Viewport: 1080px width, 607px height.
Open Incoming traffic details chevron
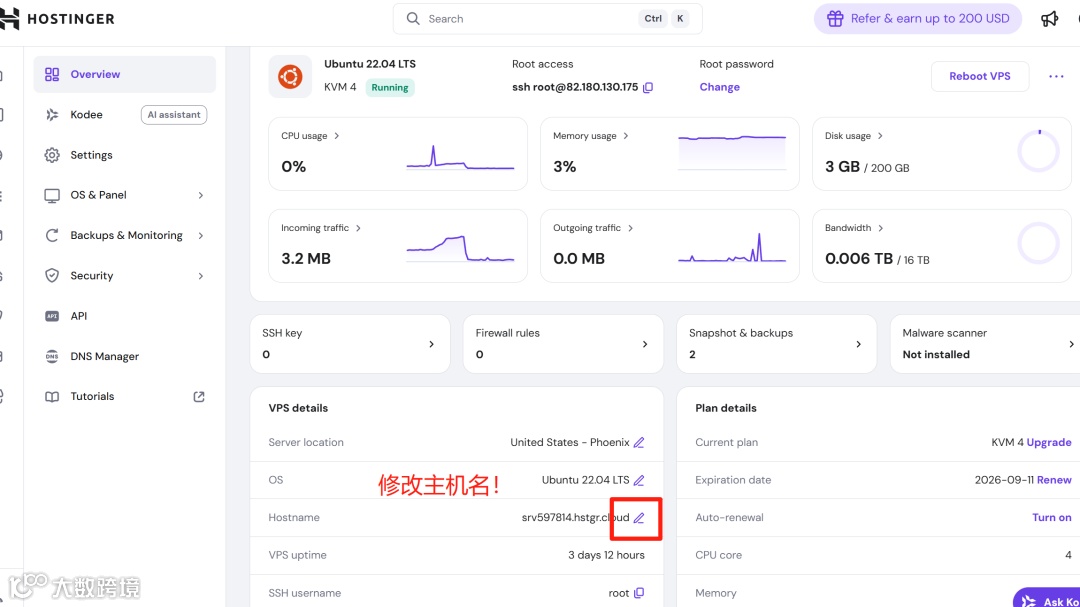[358, 228]
